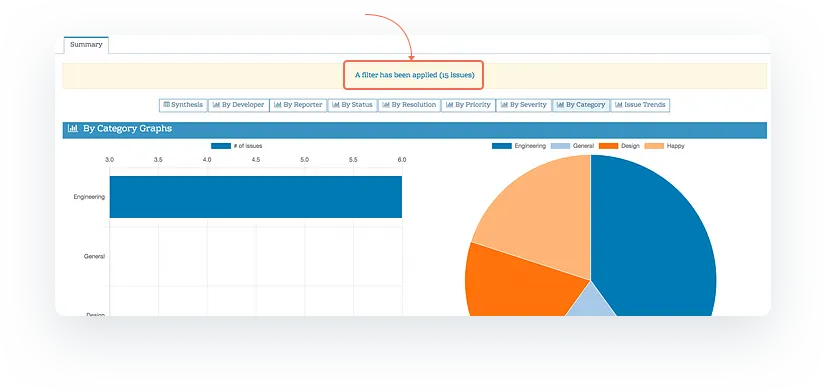Click the 'Engineering' bar chart axis label
Viewport: 826px width, 391px height.
coord(89,197)
